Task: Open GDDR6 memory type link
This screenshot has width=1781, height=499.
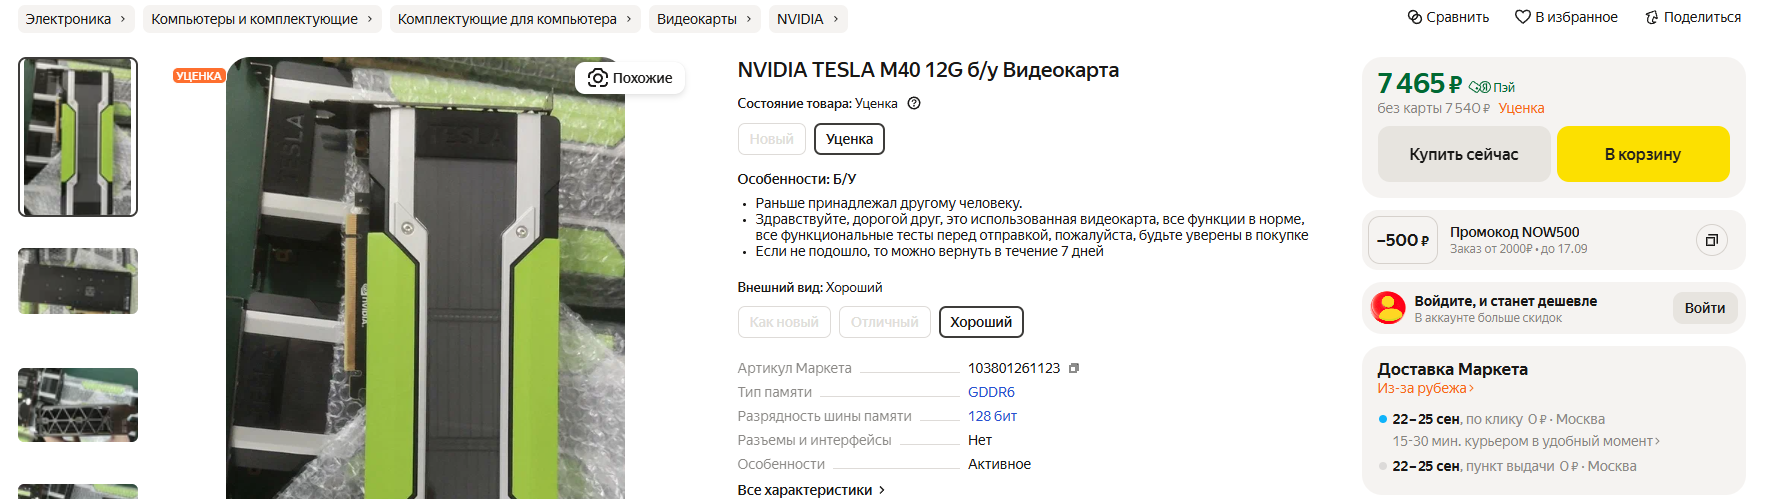Action: click(x=991, y=392)
